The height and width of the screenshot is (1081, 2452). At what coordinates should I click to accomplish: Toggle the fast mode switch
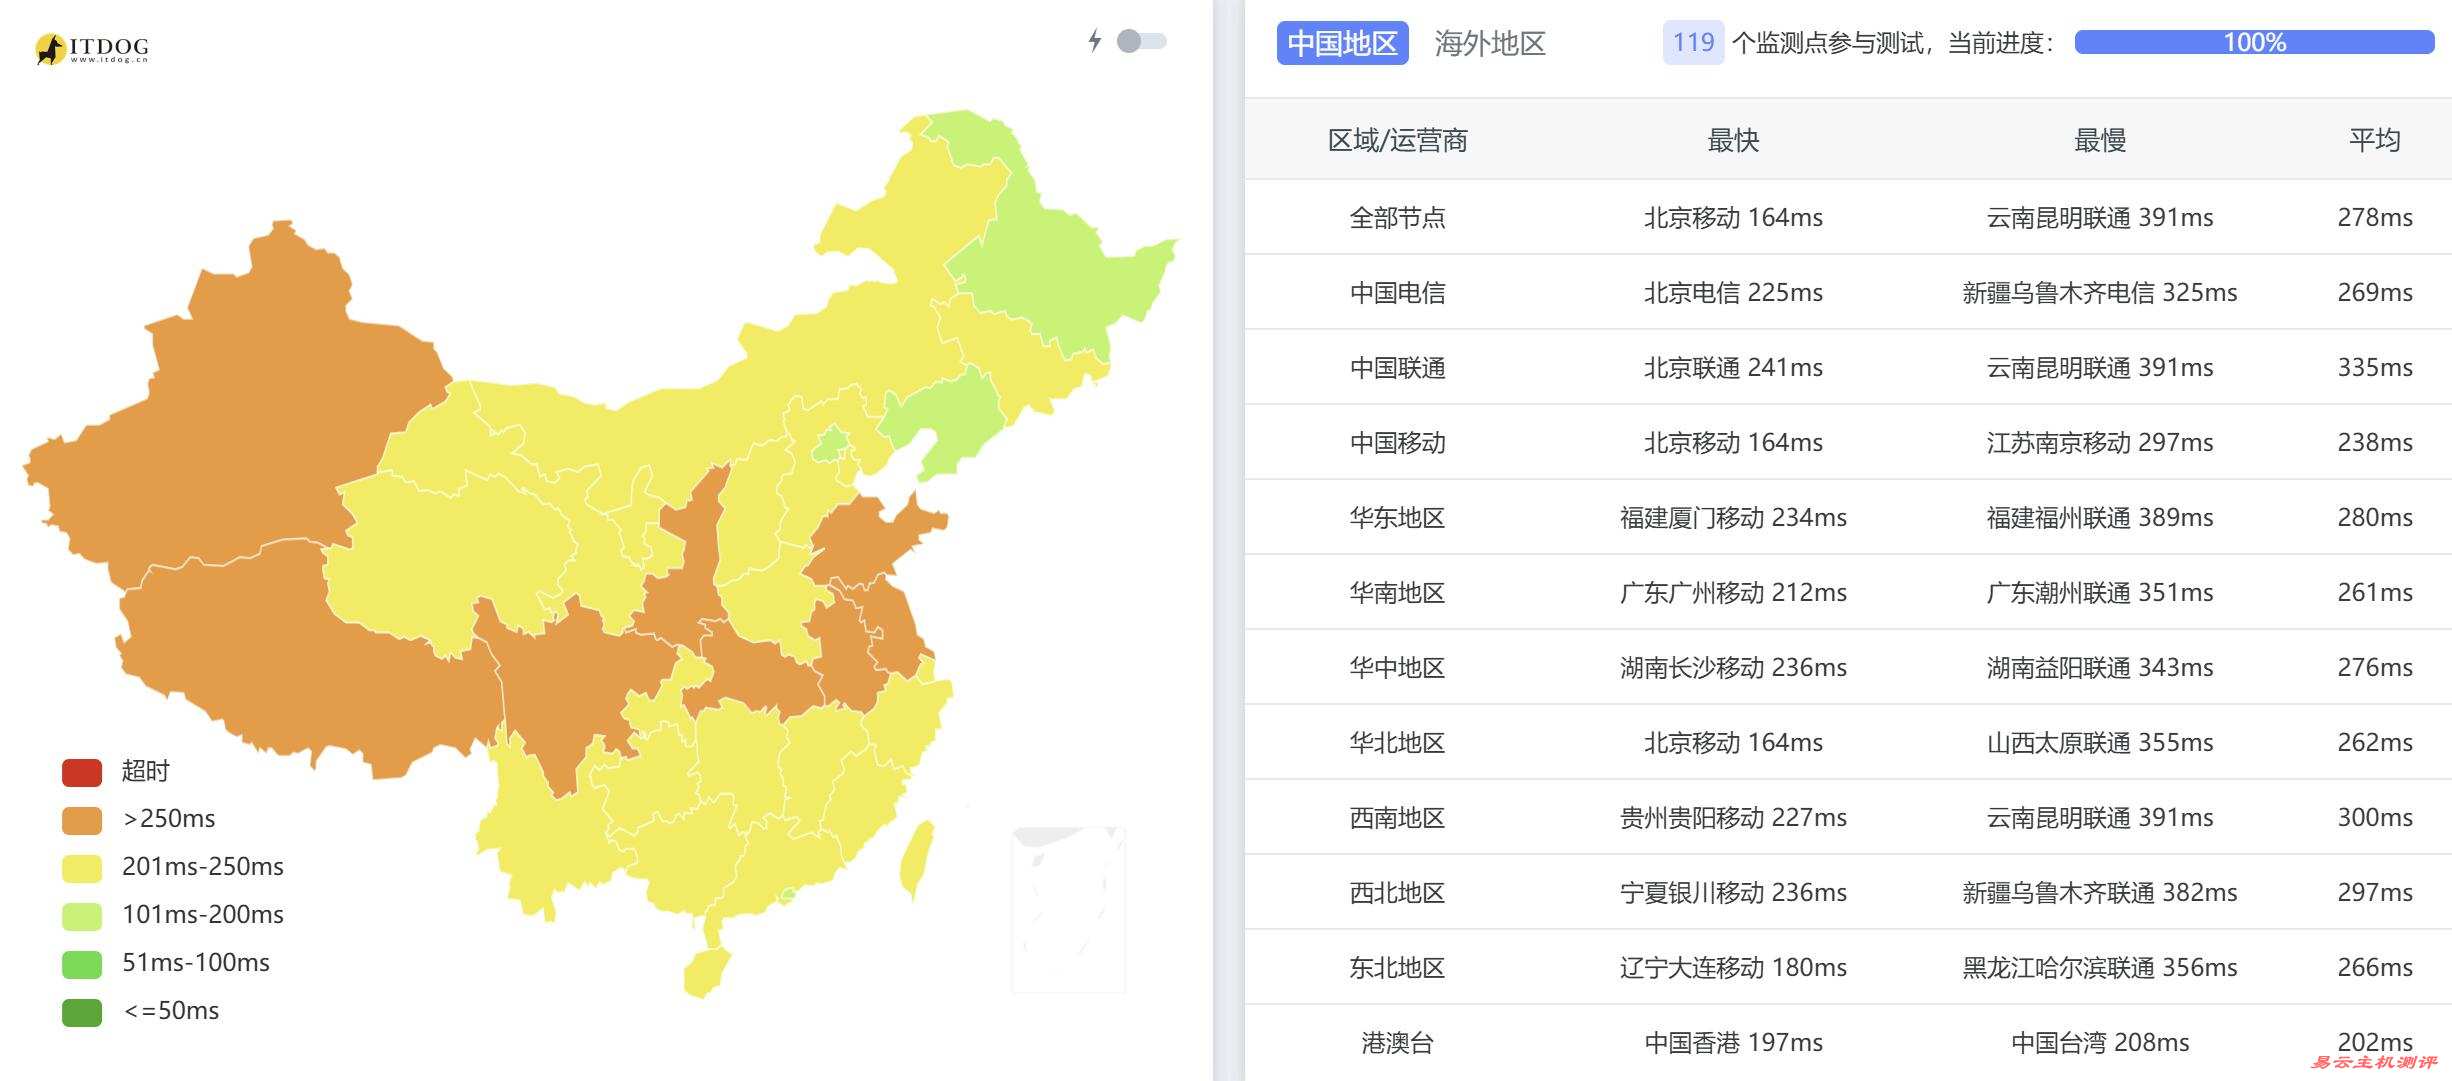(1141, 41)
